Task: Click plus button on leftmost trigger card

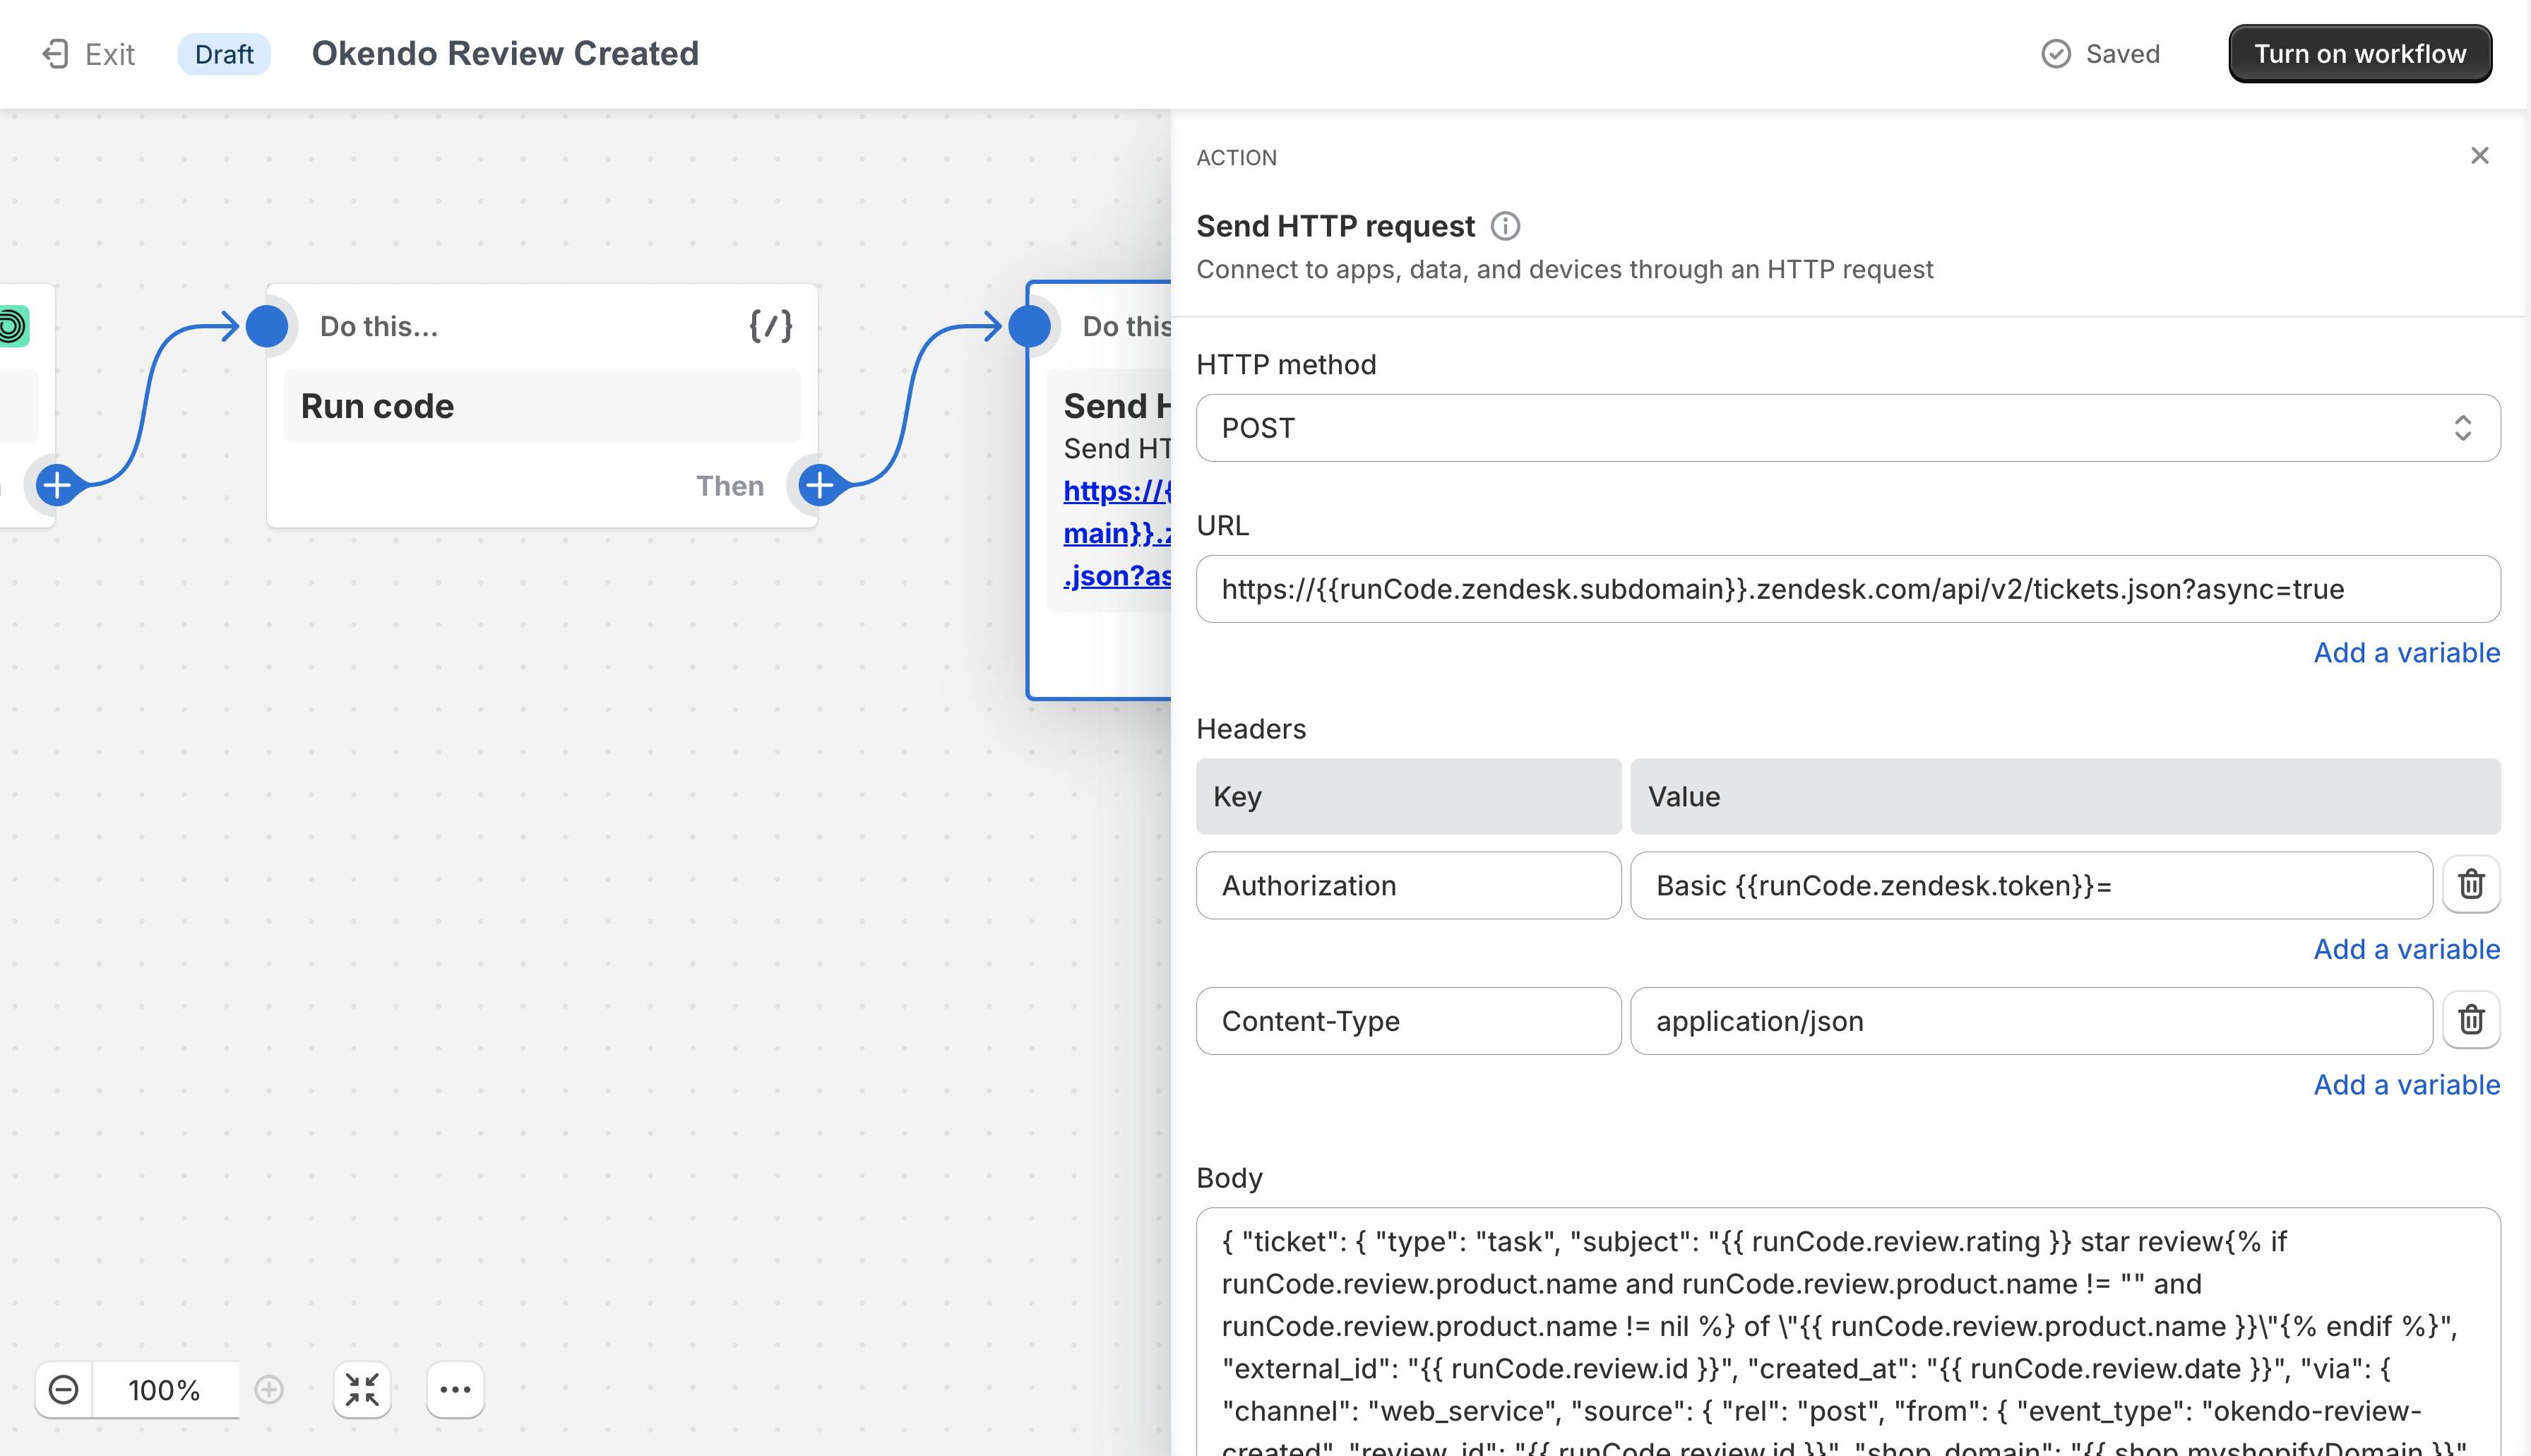Action: pyautogui.click(x=58, y=485)
